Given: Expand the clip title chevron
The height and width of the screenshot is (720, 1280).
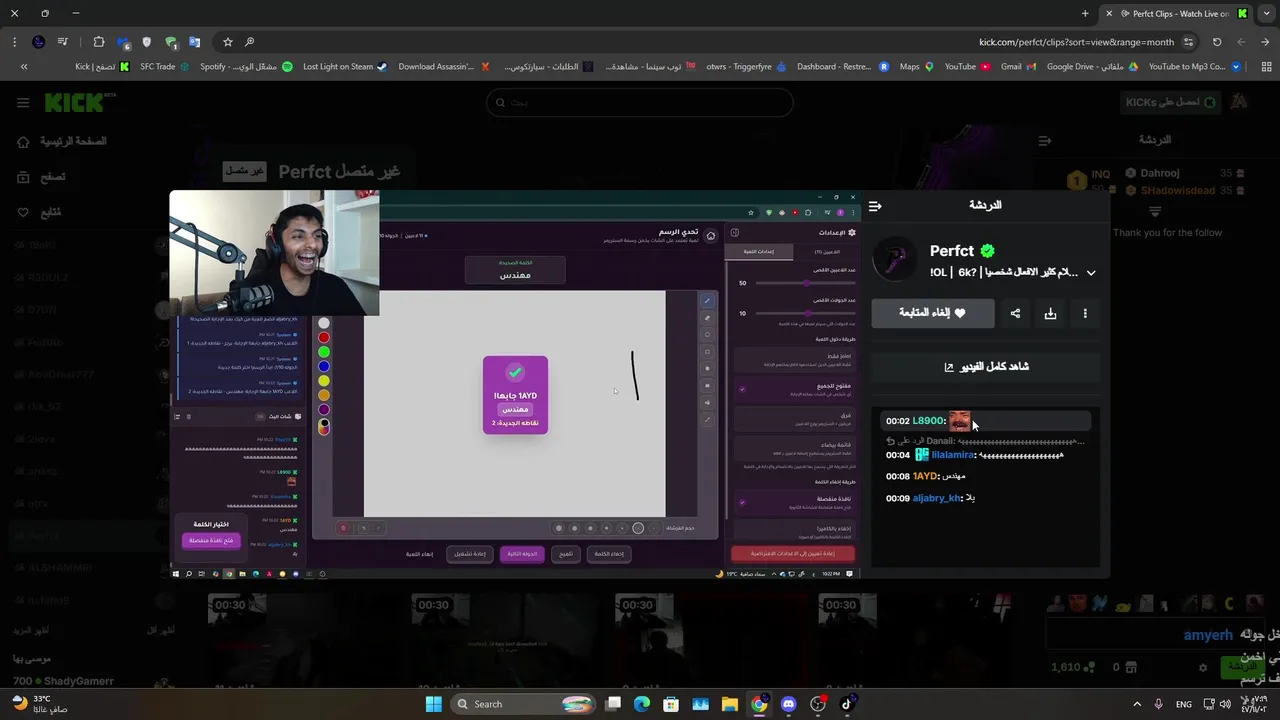Looking at the screenshot, I should point(1091,272).
